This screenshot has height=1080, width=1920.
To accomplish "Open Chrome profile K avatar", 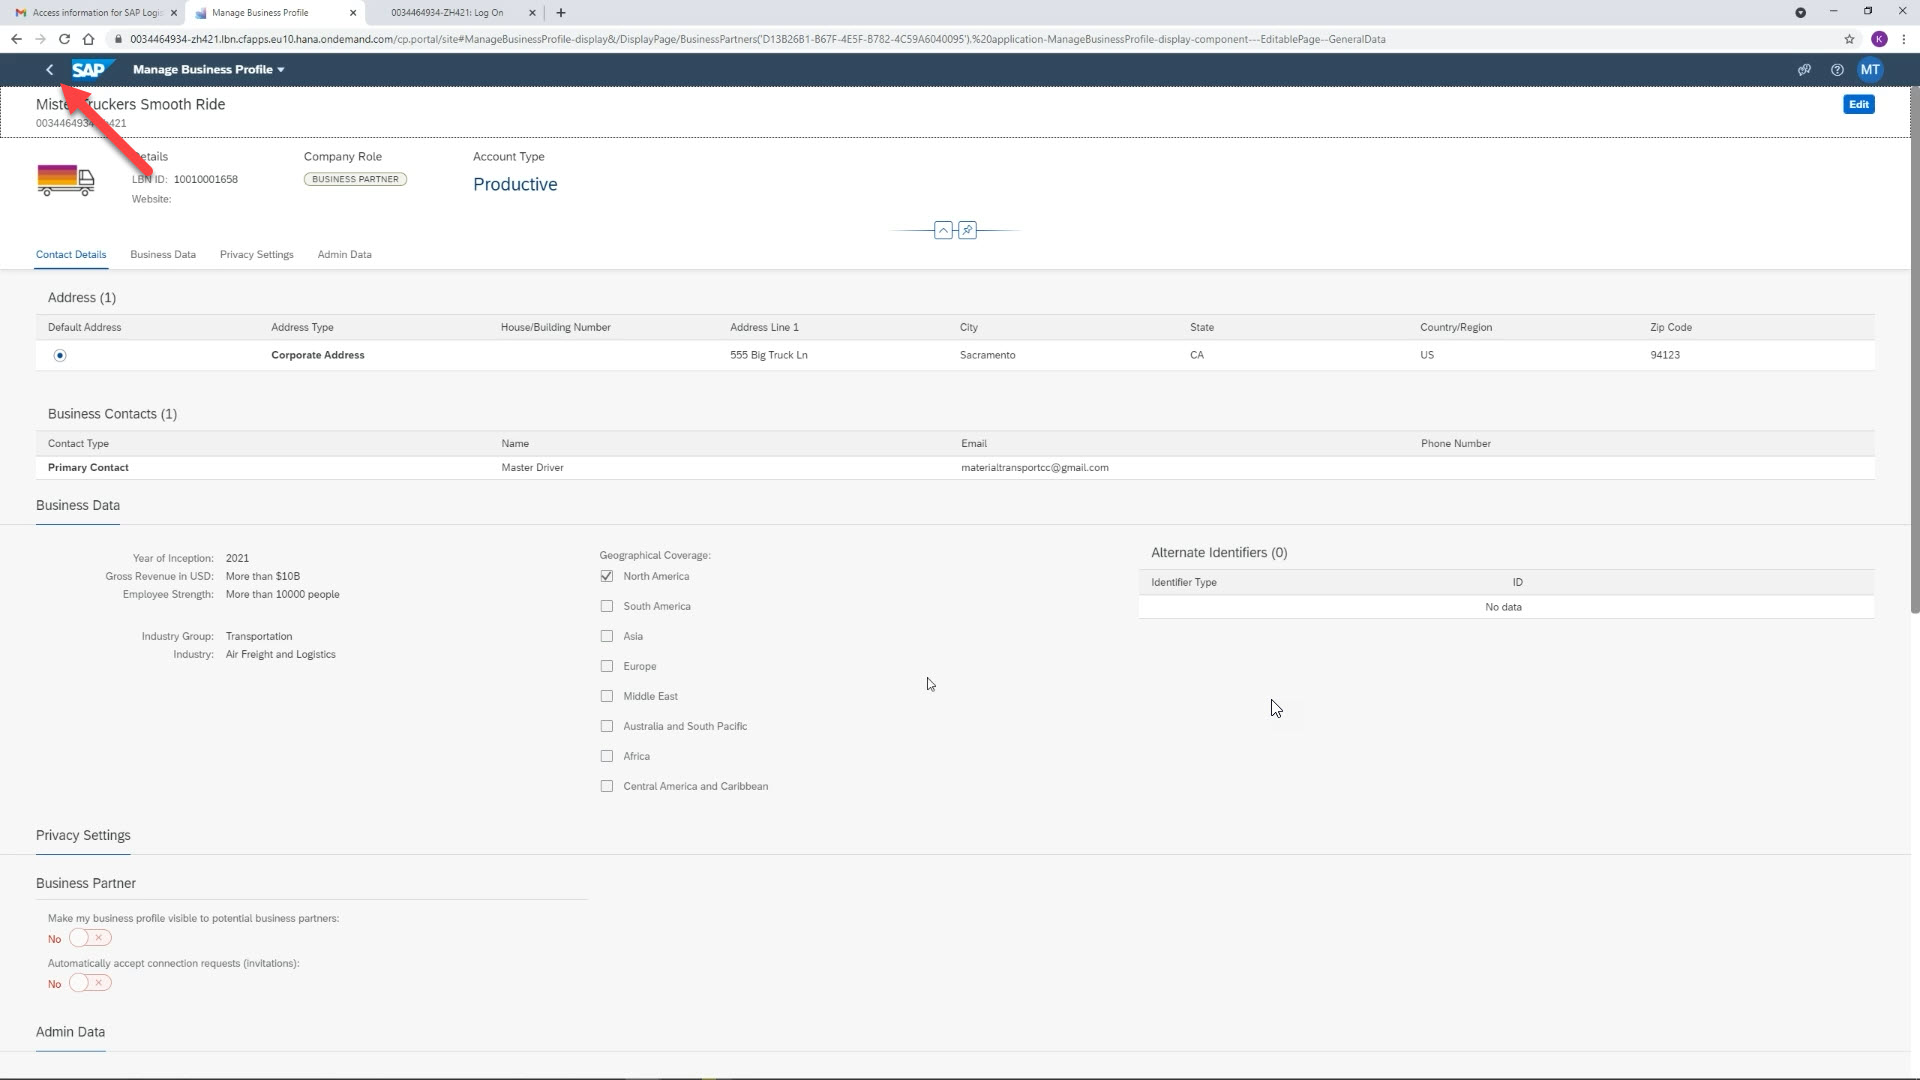I will [x=1879, y=39].
